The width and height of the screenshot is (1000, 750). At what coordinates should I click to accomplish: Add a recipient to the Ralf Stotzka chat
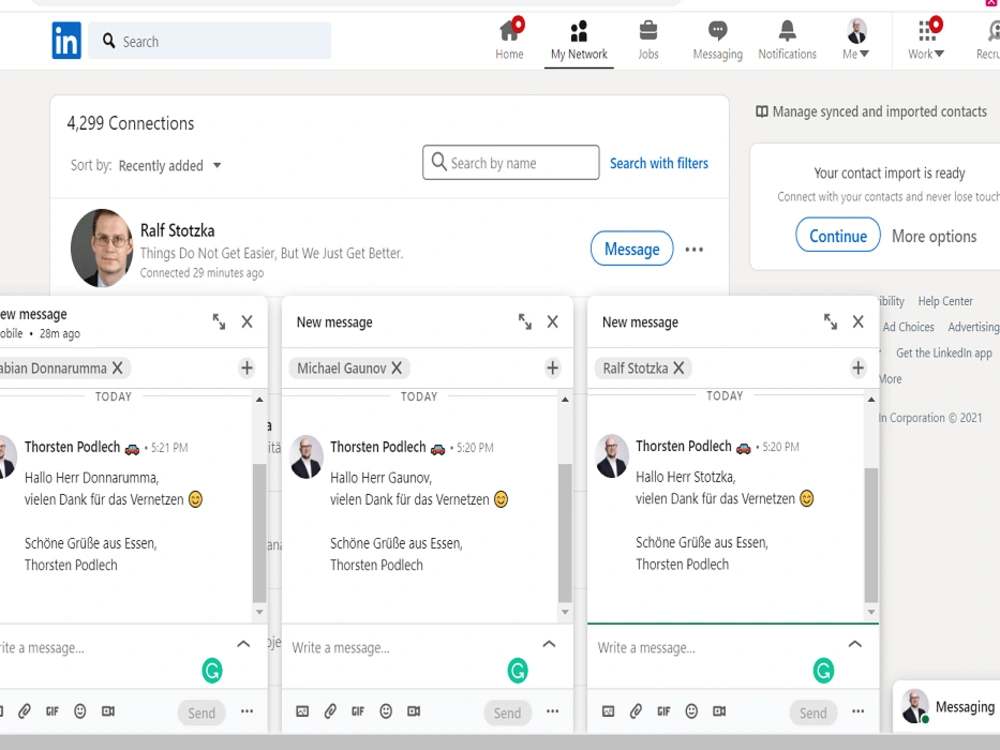[858, 368]
